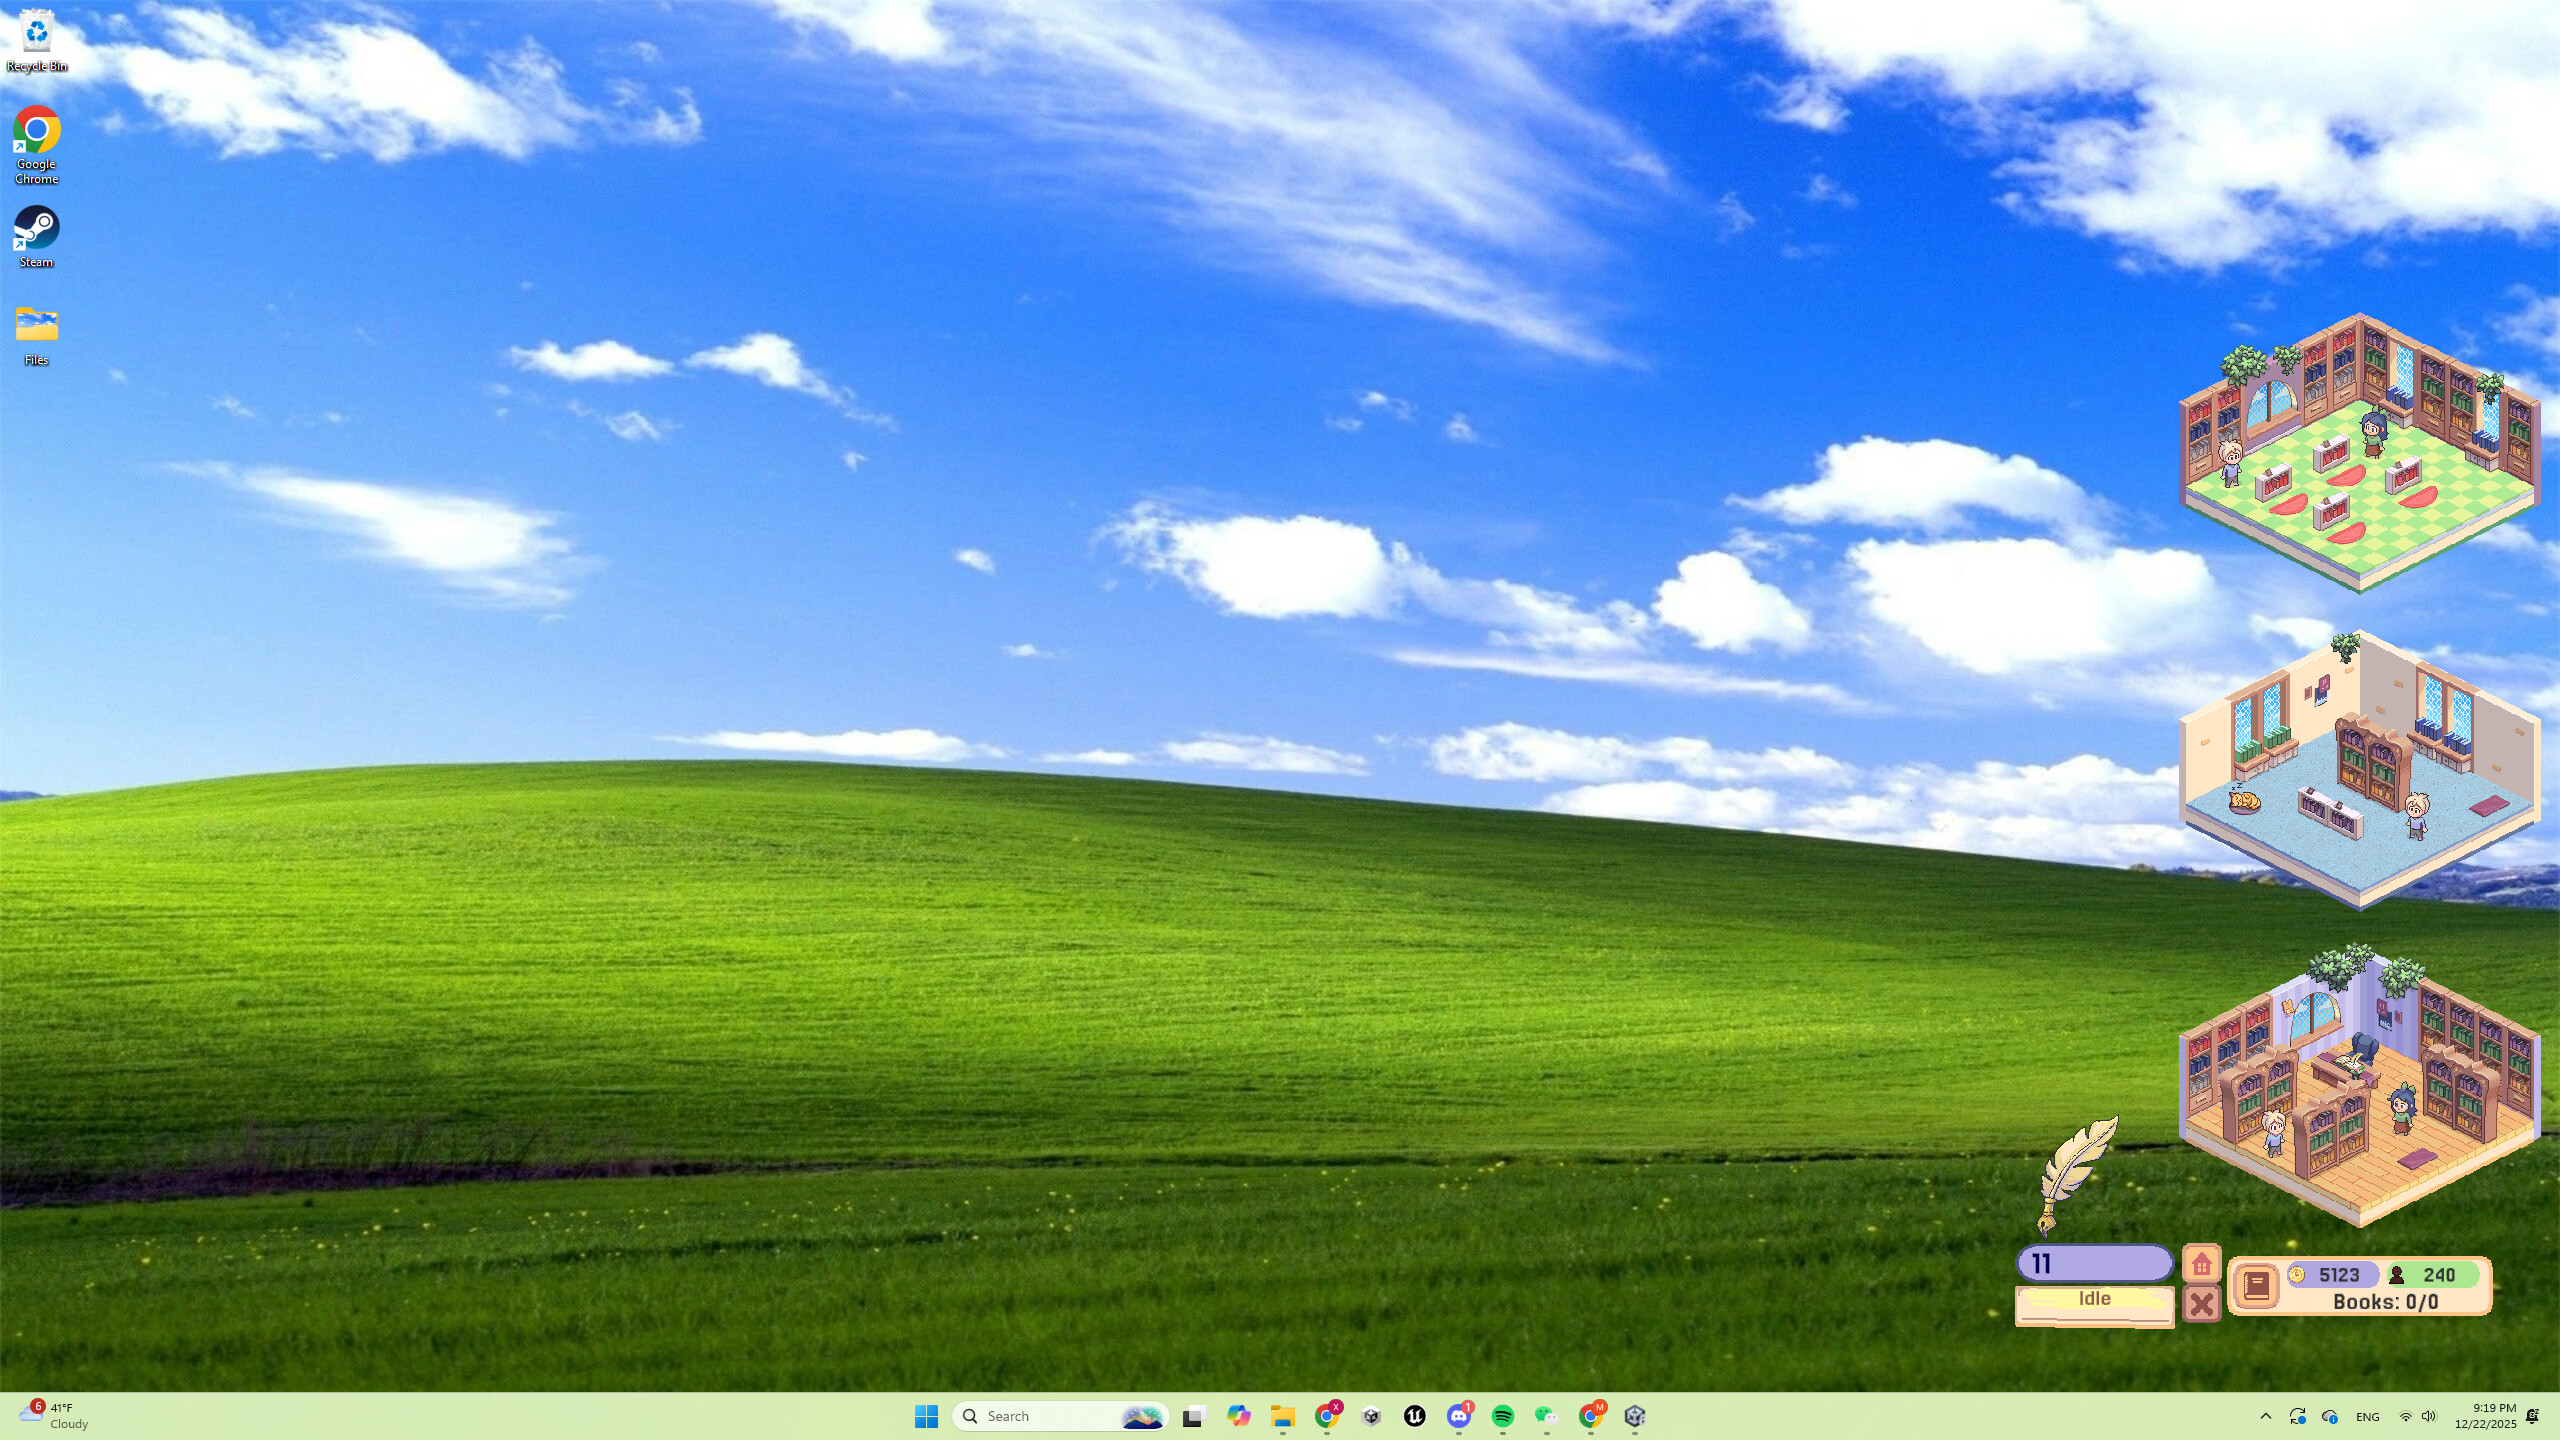
Task: Open the home menu via the house icon
Action: (x=2201, y=1263)
